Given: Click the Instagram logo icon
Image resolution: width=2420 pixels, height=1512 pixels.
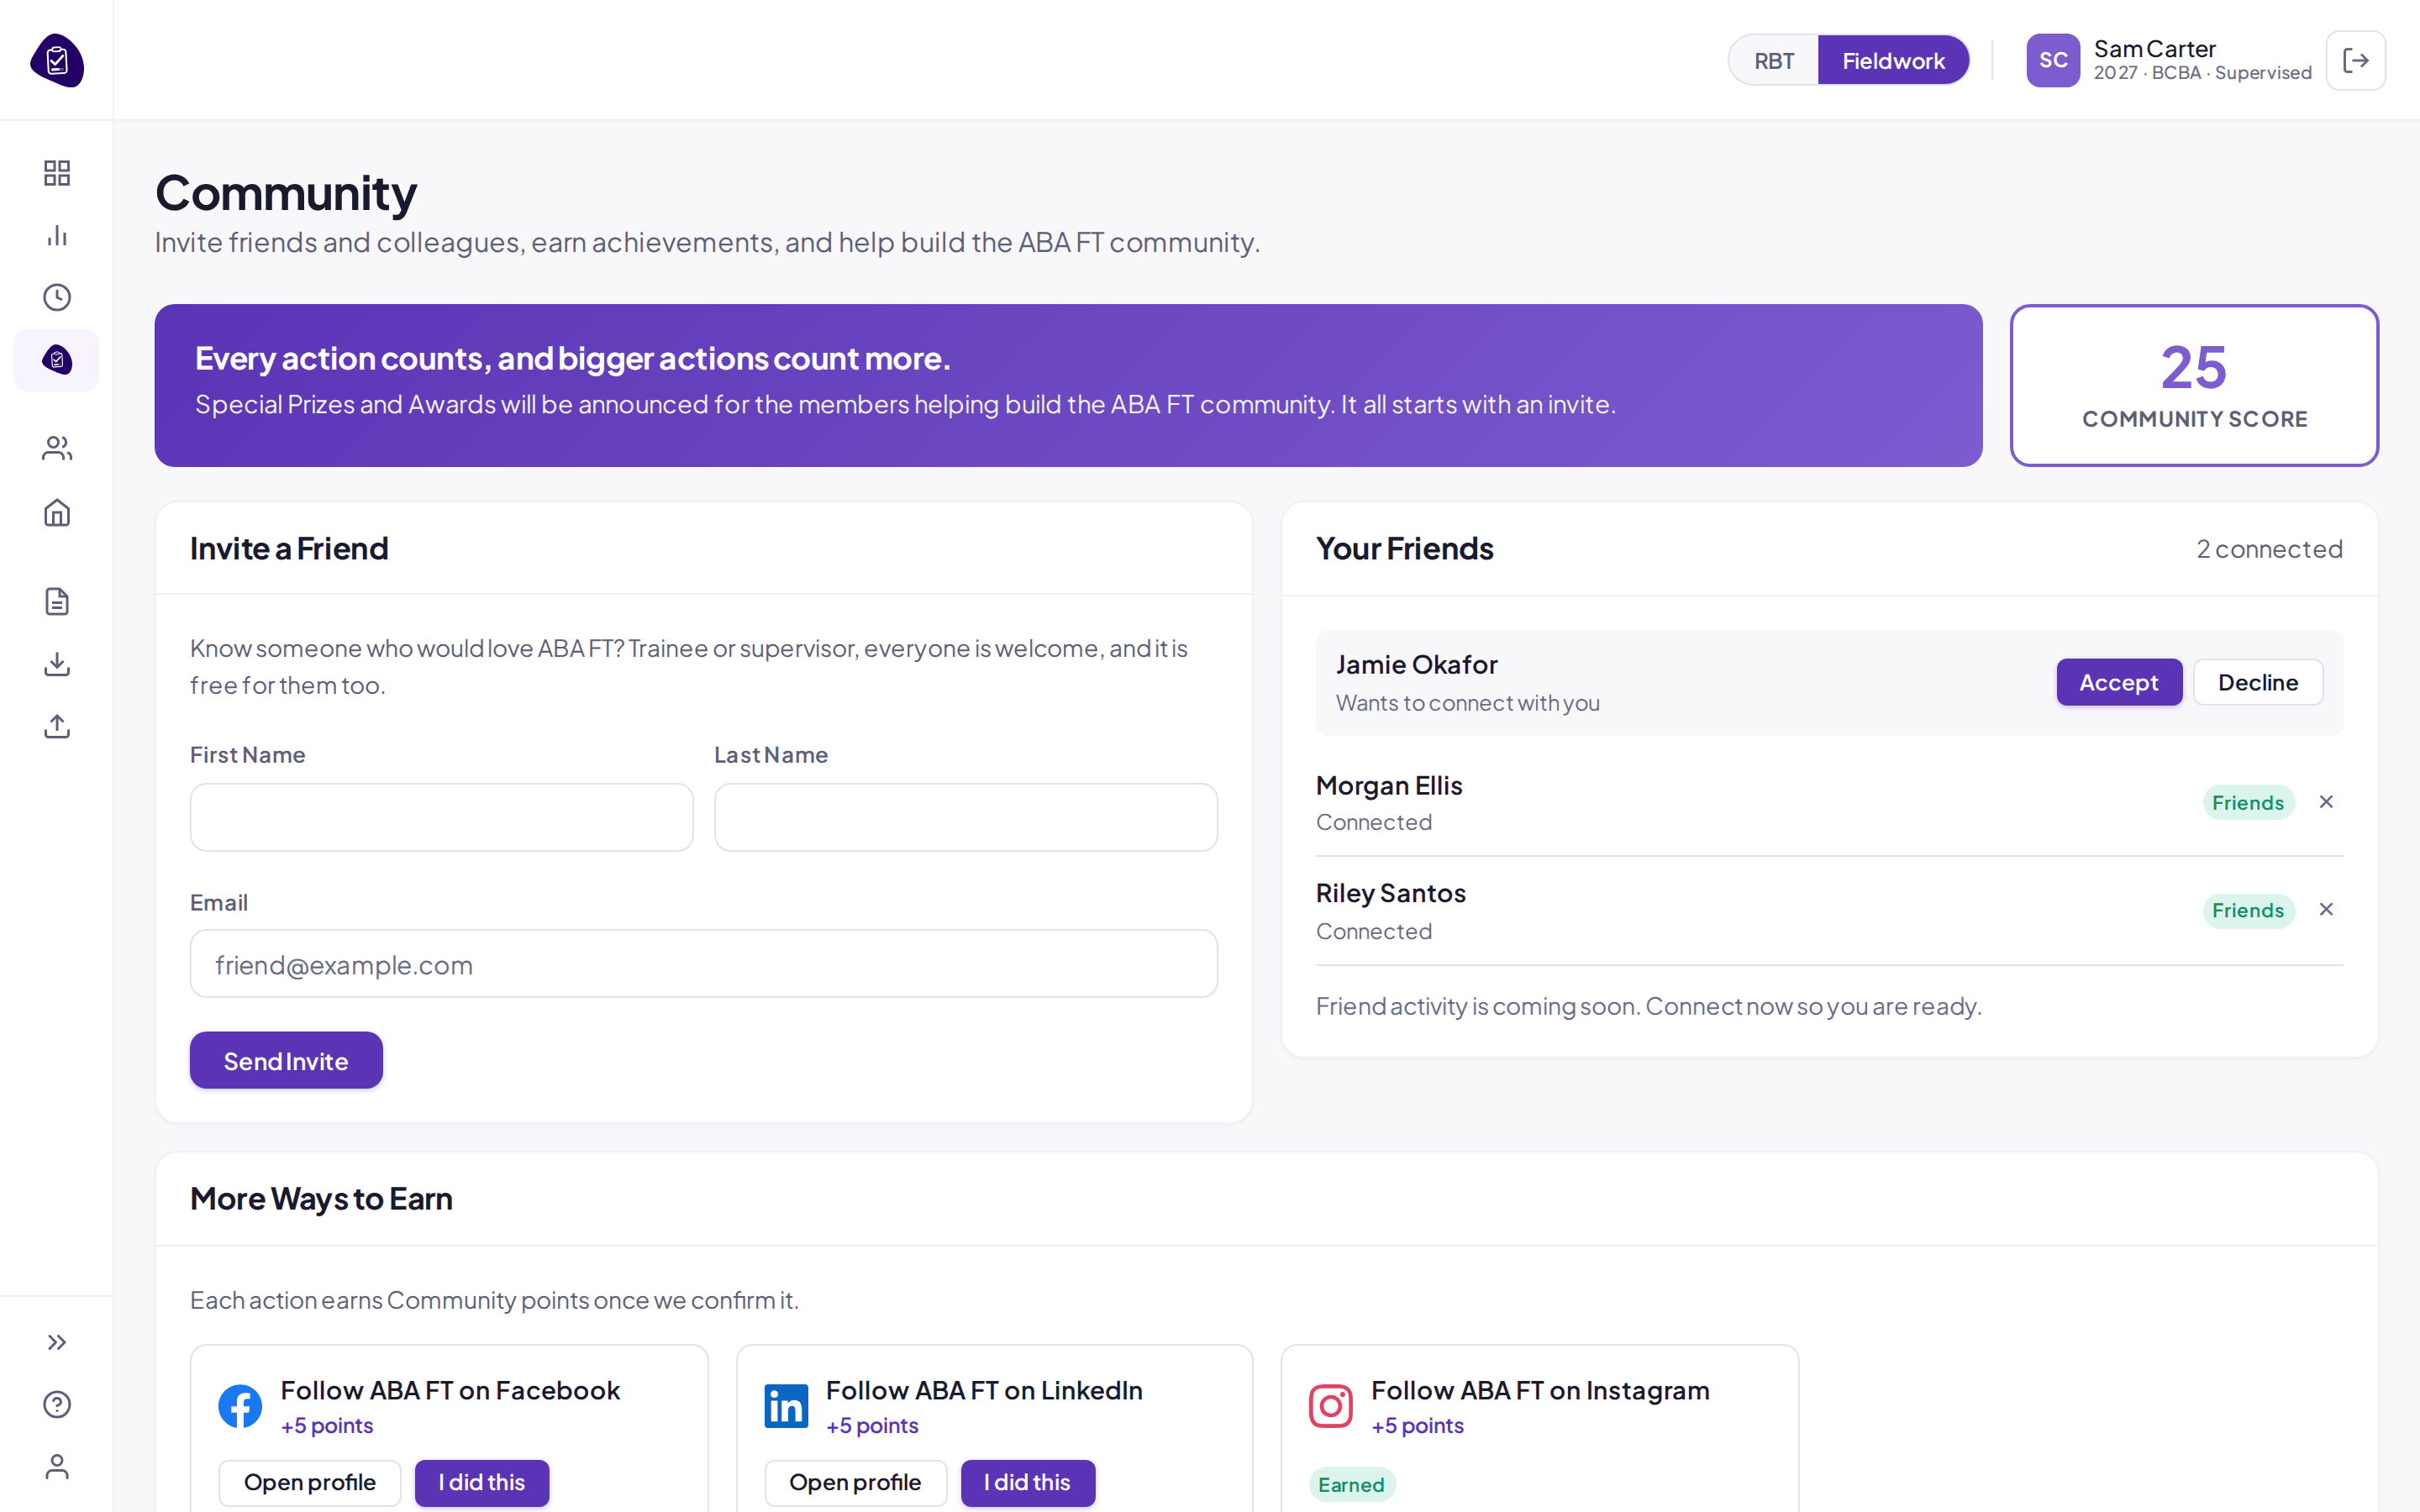Looking at the screenshot, I should pos(1331,1406).
